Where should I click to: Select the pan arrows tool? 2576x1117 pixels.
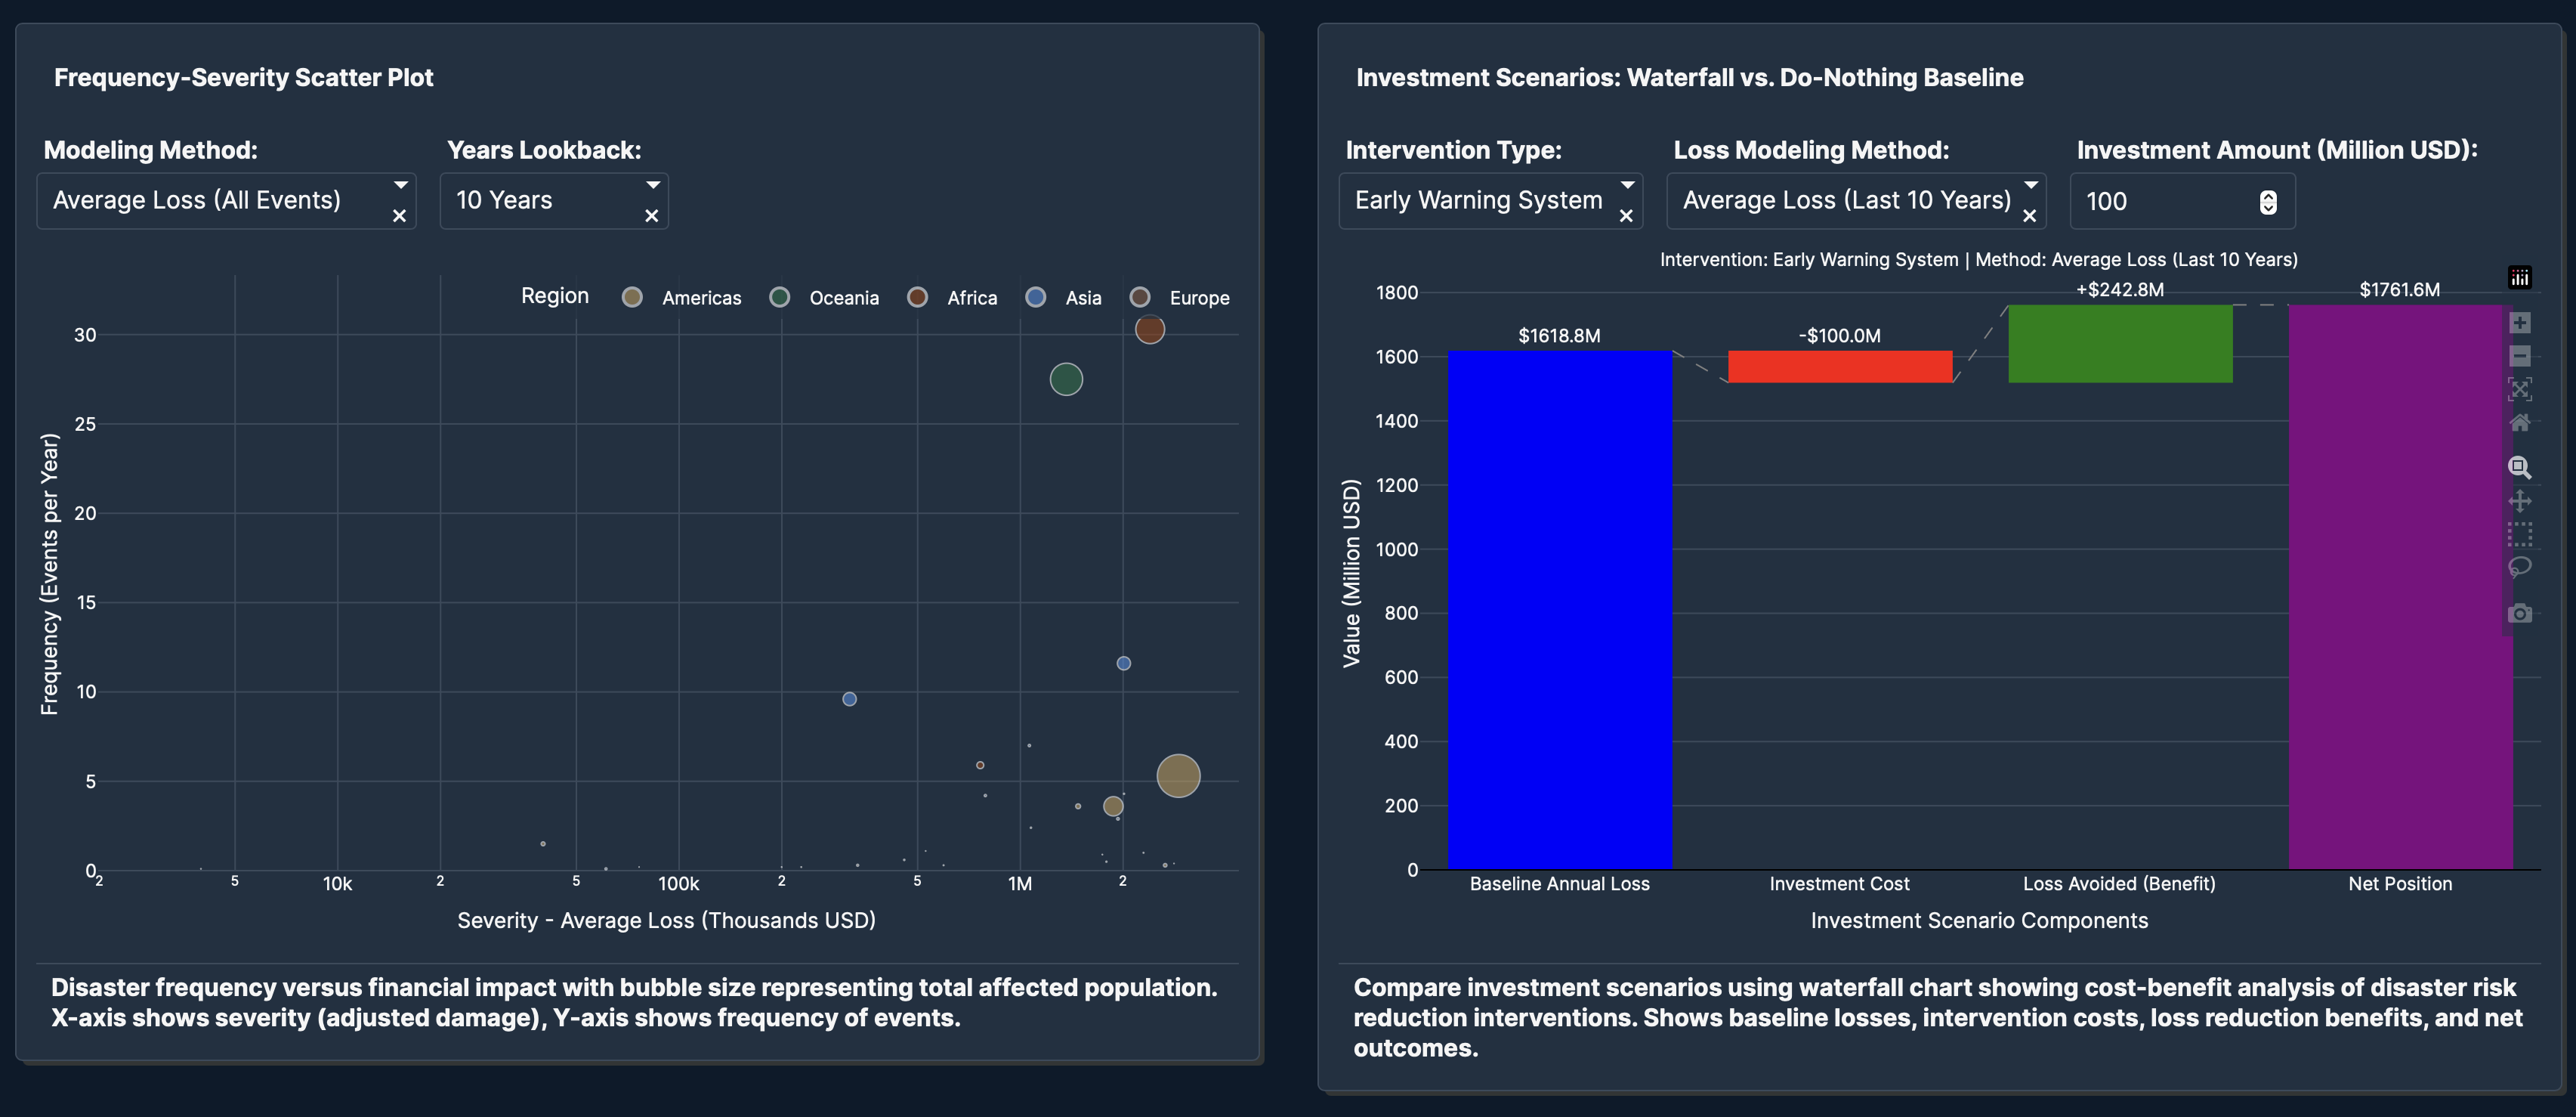[2519, 501]
